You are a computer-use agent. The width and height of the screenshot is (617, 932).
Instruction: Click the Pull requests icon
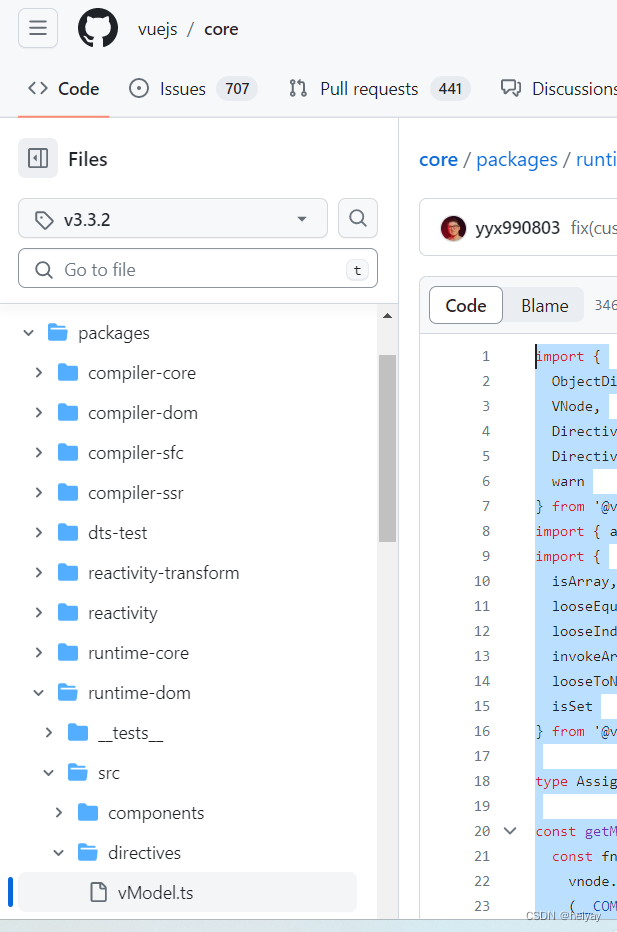point(298,89)
